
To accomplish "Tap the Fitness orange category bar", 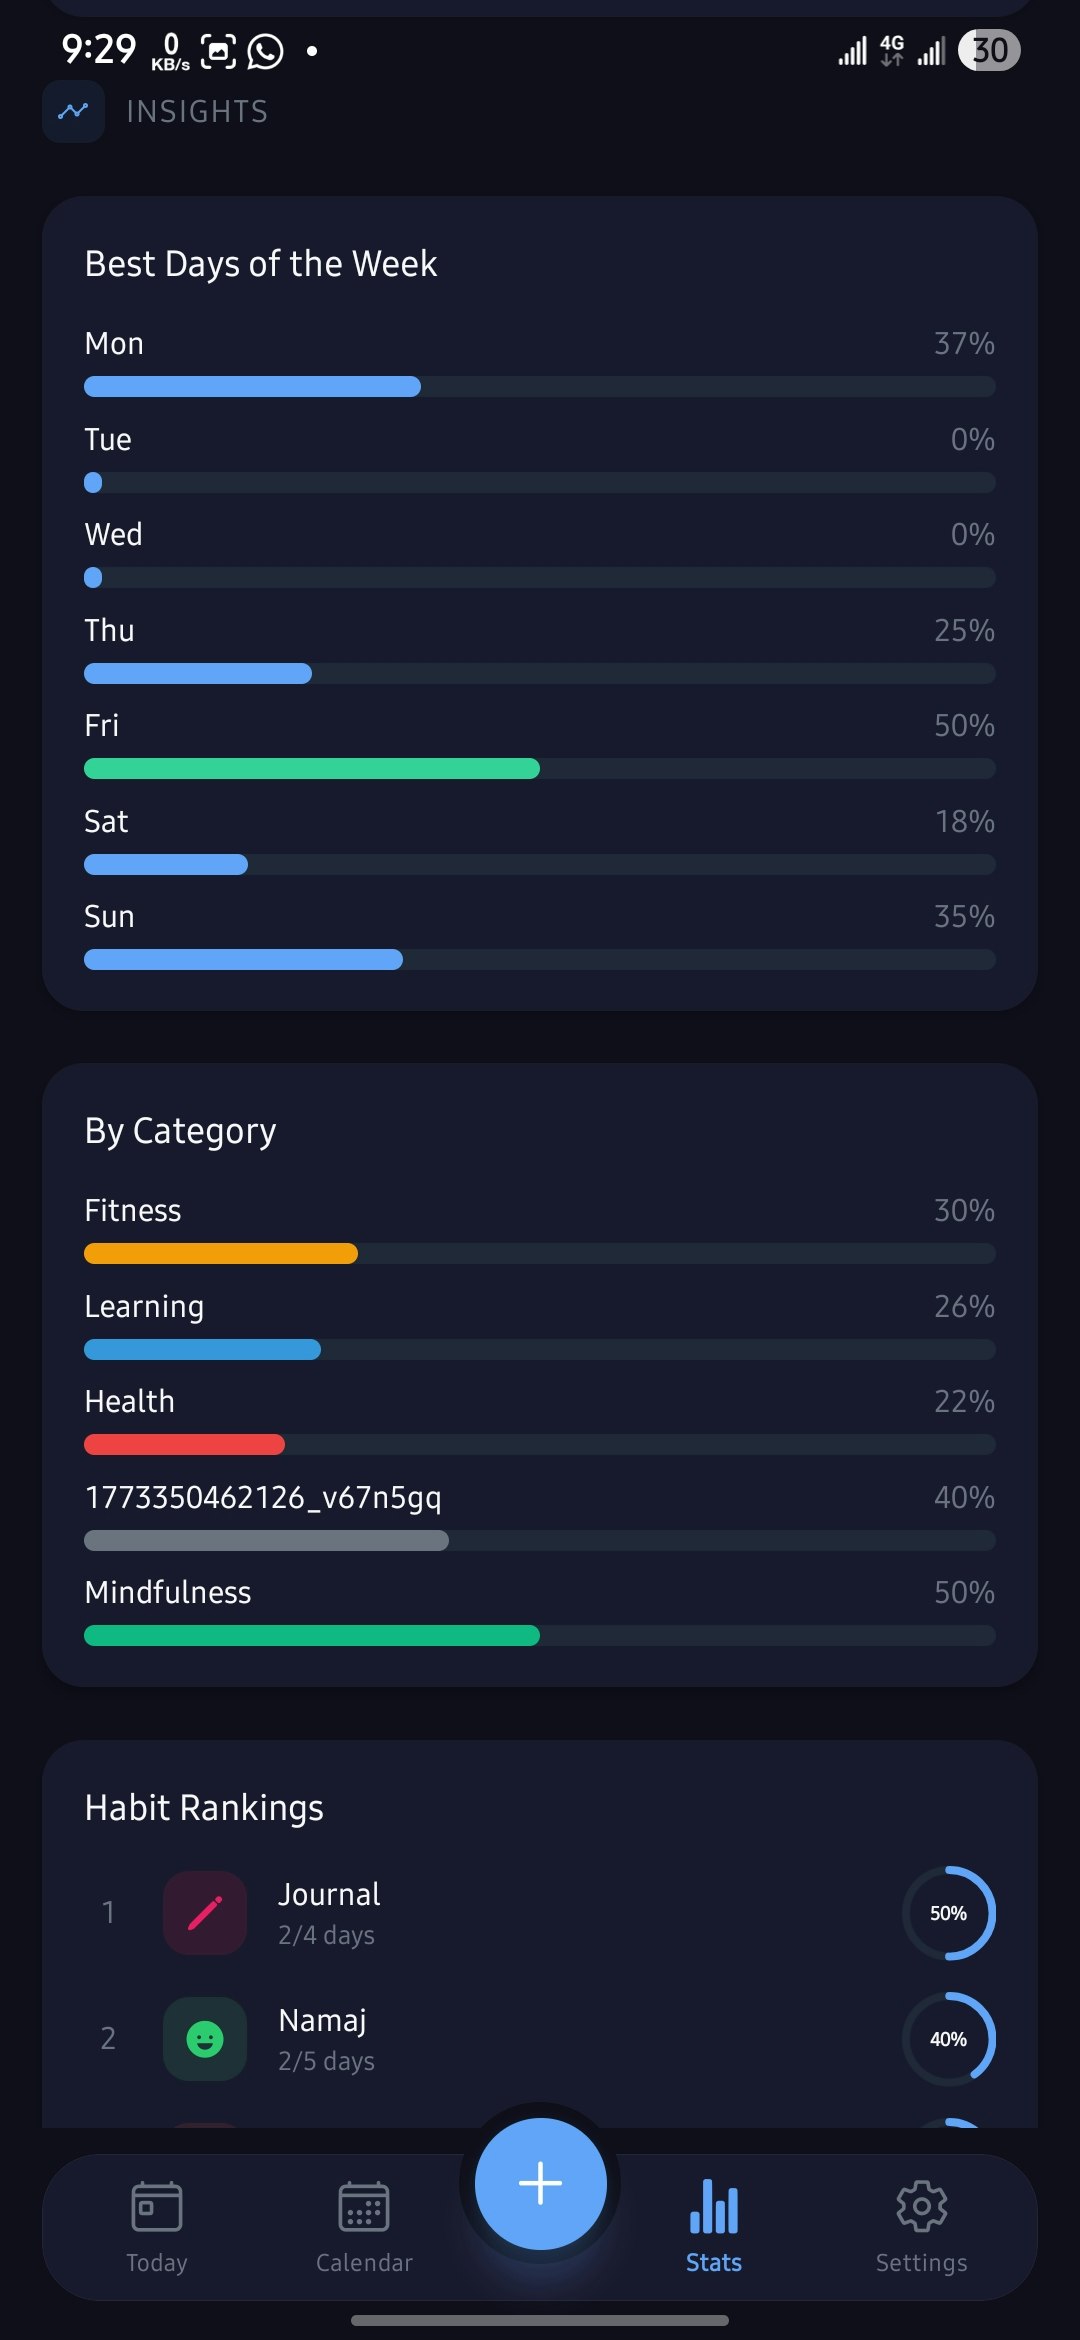I will point(221,1253).
